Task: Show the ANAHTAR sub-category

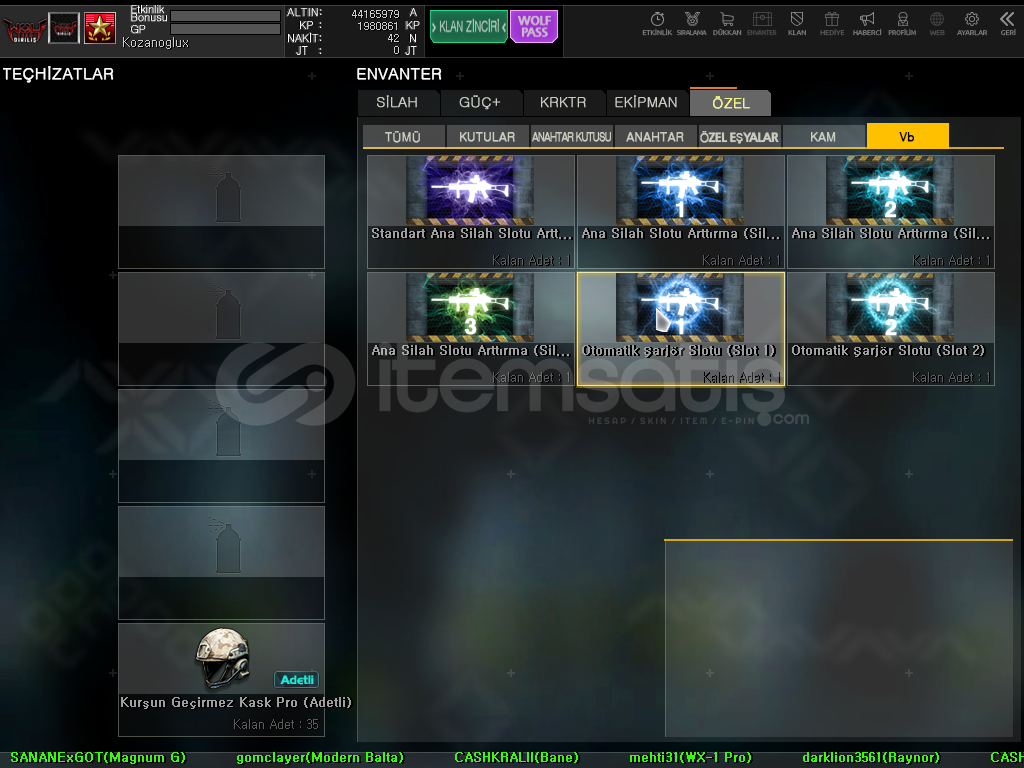Action: (655, 136)
